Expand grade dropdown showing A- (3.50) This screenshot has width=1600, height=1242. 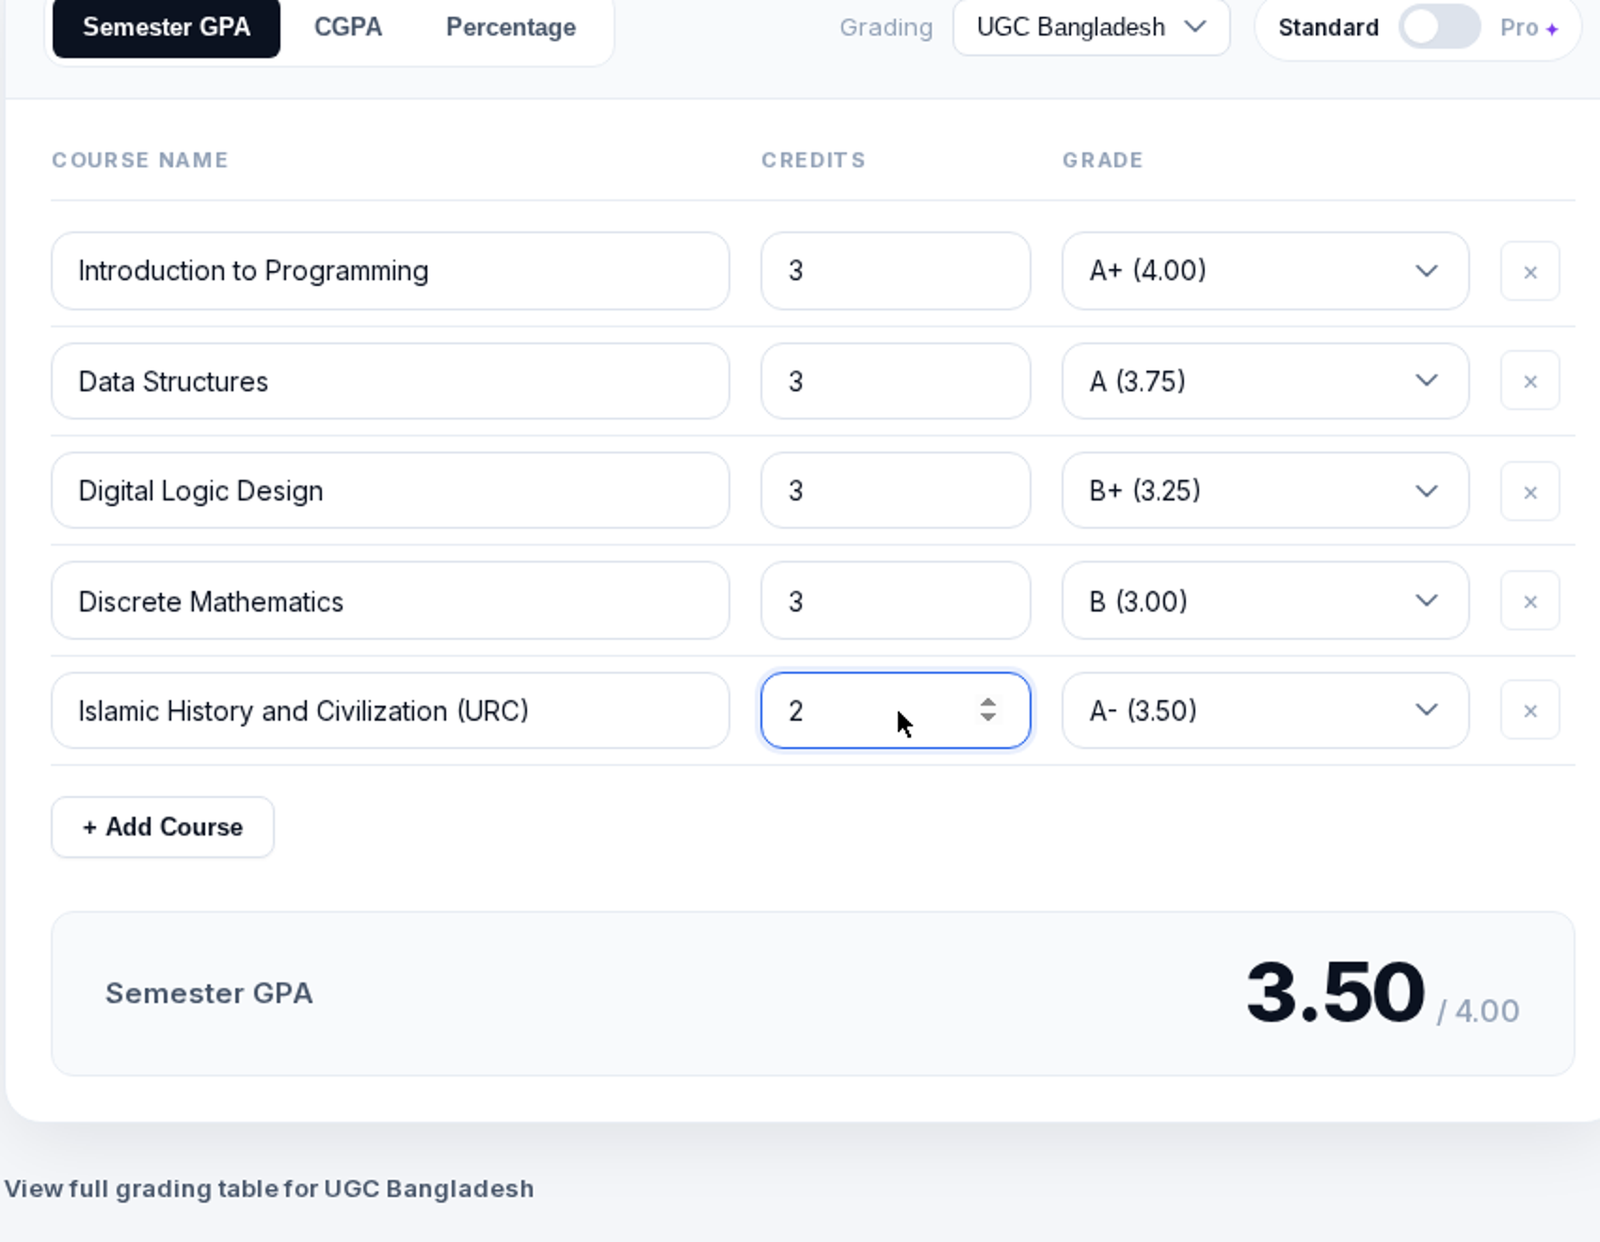[1265, 710]
